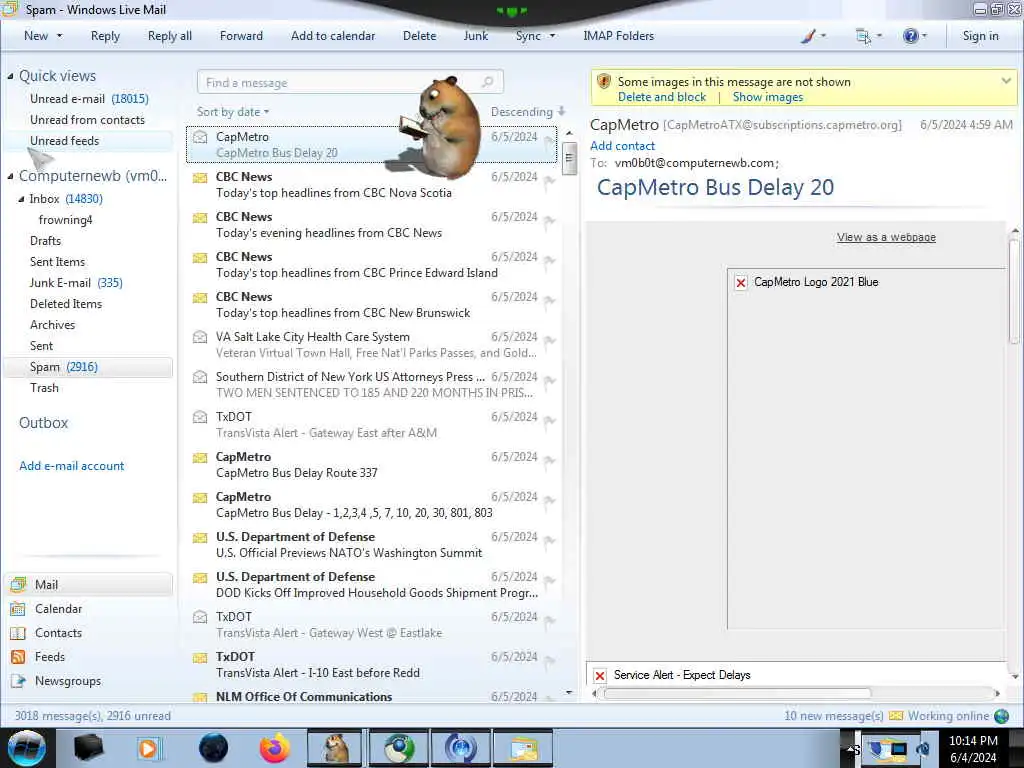Switch to Mail view
1024x768 pixels.
tap(88, 584)
